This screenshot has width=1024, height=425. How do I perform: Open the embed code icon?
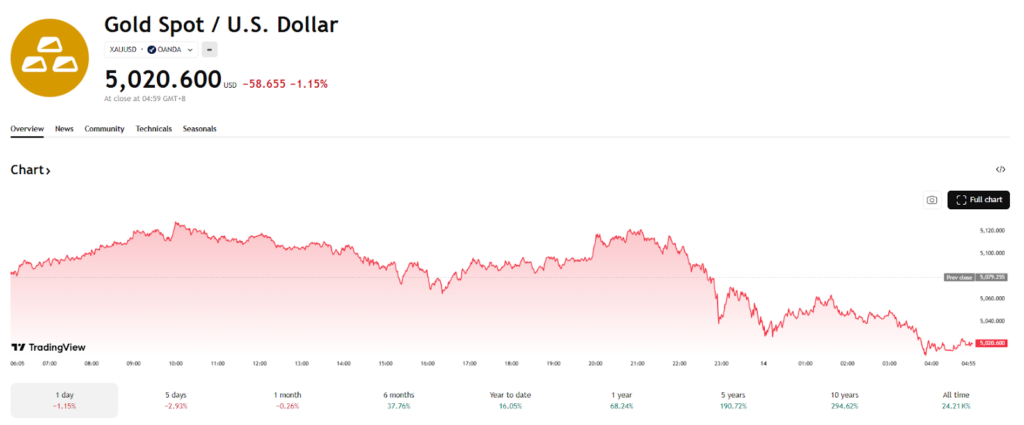[1001, 170]
